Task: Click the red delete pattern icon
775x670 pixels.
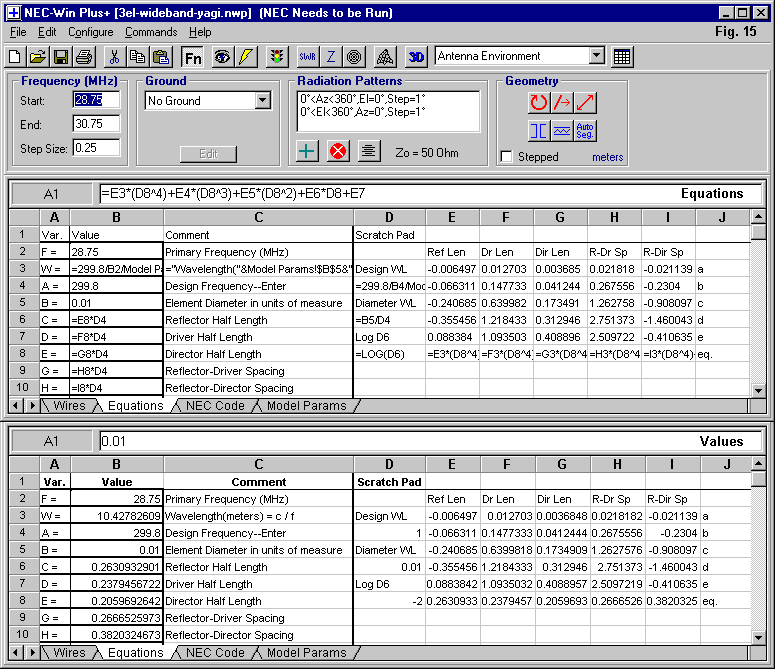Action: tap(338, 151)
